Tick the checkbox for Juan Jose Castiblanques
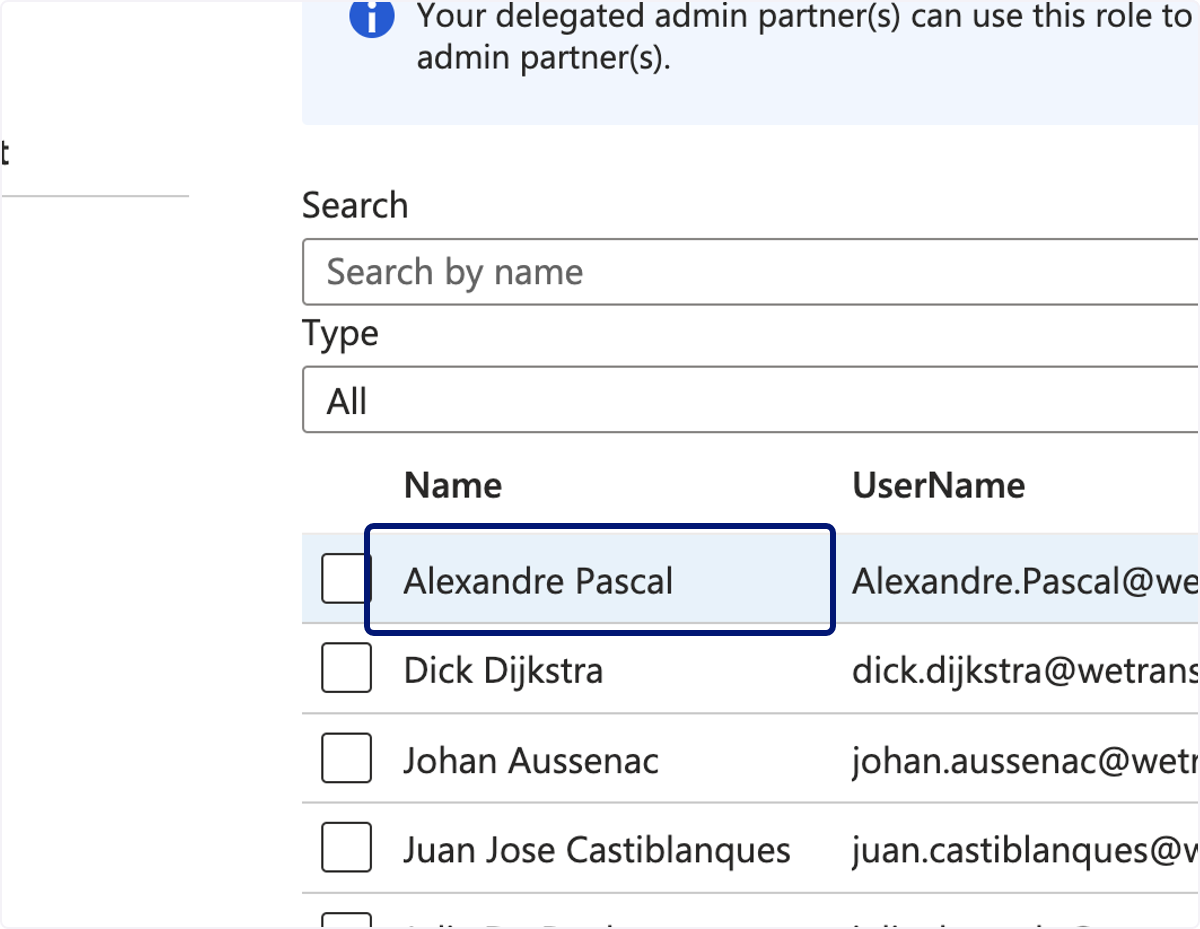1200x929 pixels. [346, 847]
